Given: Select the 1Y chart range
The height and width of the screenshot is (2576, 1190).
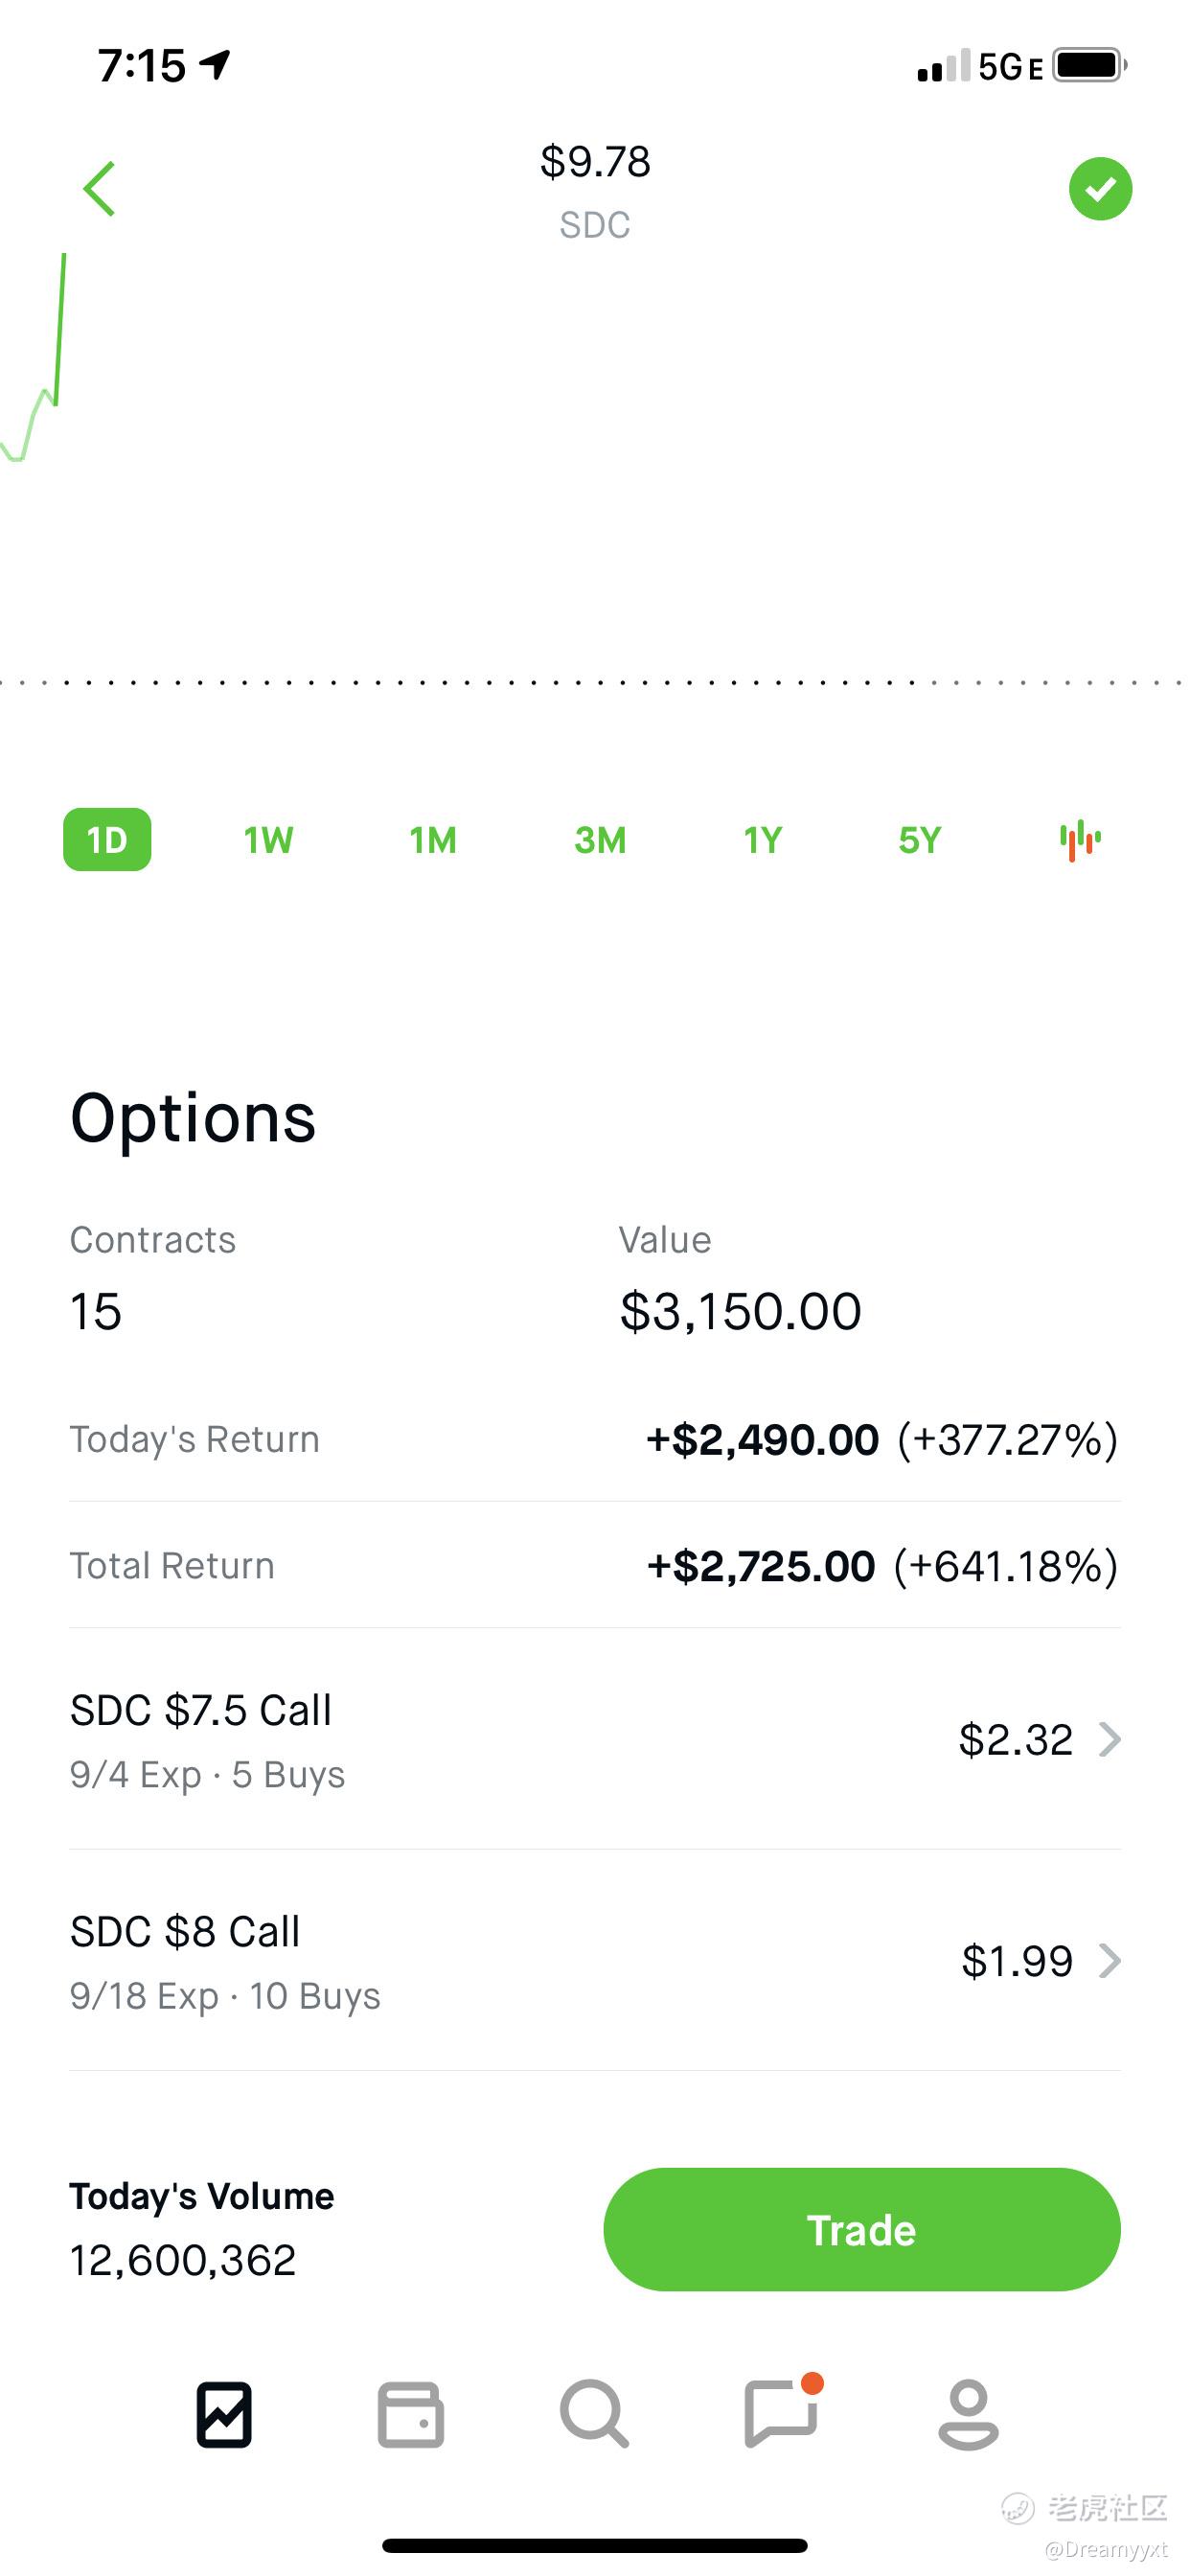Looking at the screenshot, I should coord(762,840).
